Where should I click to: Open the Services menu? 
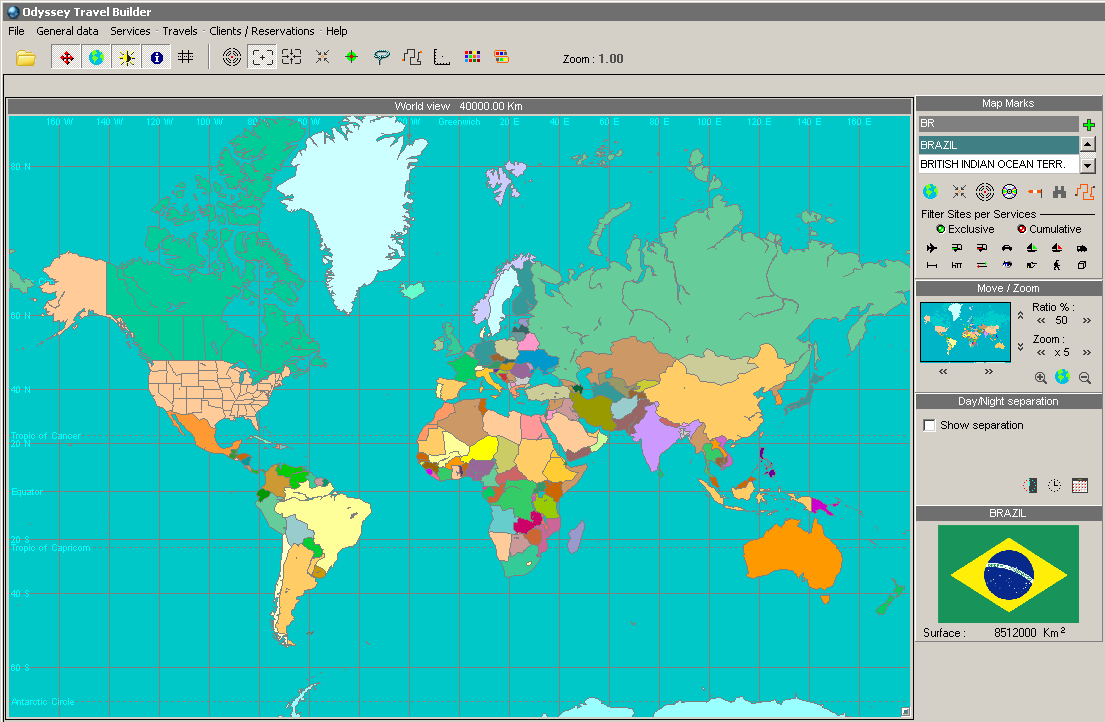[x=130, y=31]
